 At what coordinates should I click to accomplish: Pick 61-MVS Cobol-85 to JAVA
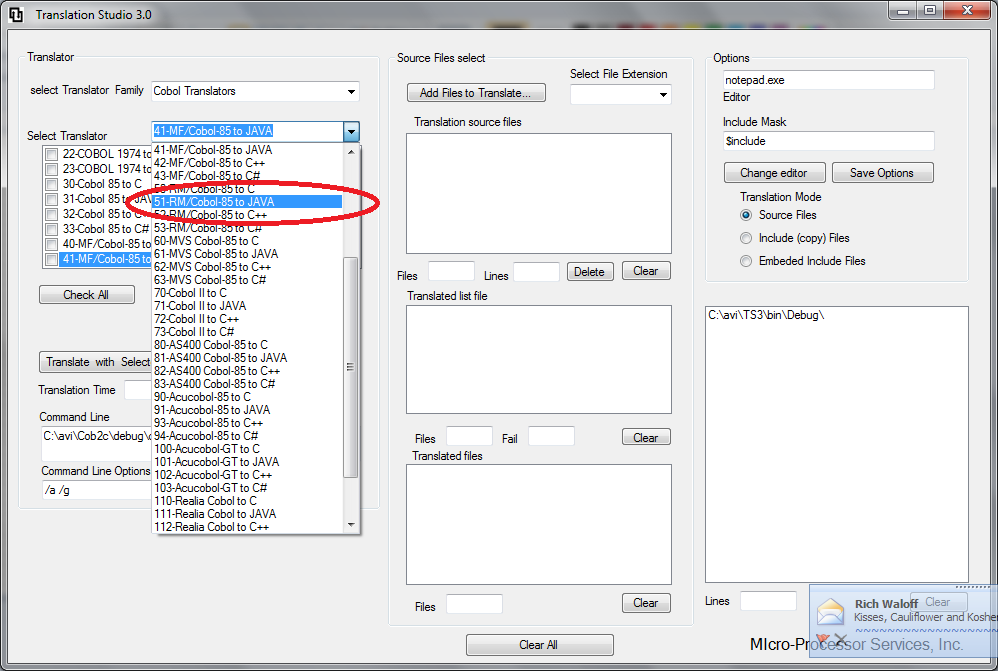[x=248, y=254]
